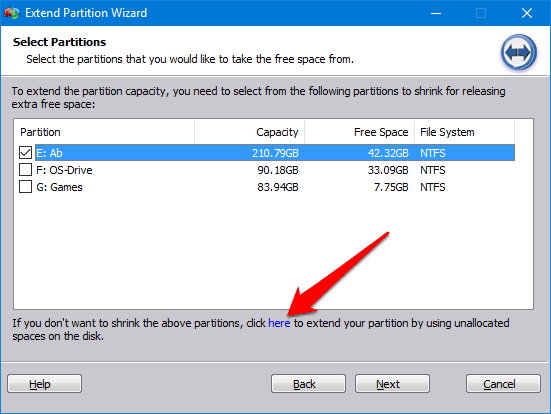Proceed with the Next button

click(392, 383)
